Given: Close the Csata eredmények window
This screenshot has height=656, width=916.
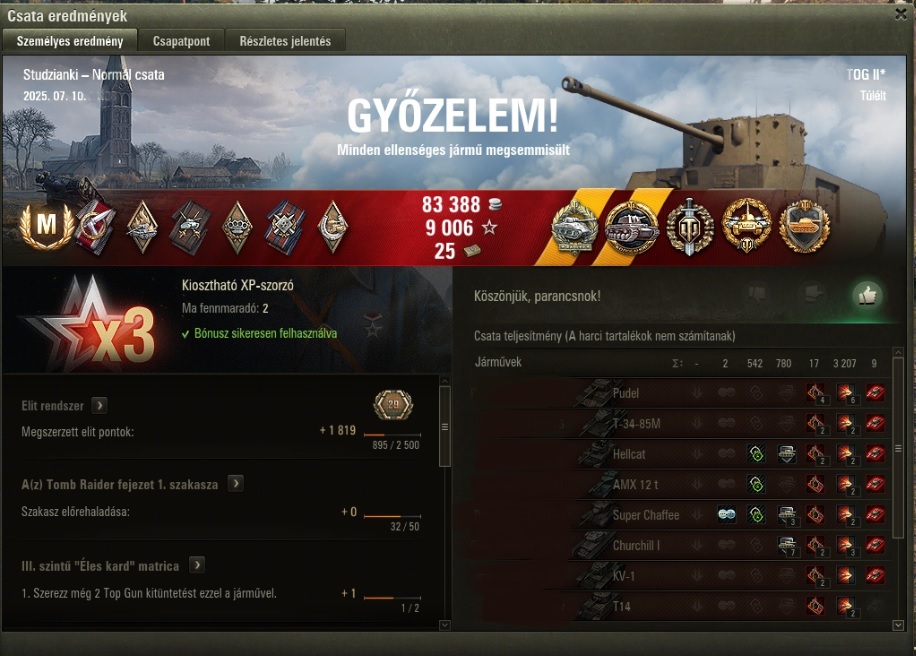Looking at the screenshot, I should (x=901, y=14).
